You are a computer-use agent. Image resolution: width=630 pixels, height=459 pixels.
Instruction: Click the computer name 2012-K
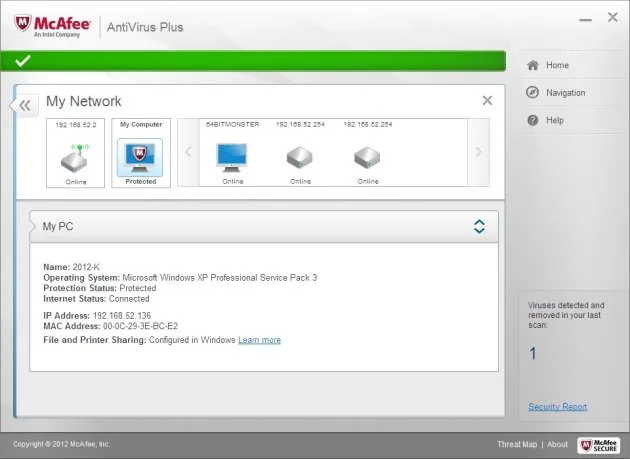click(86, 267)
